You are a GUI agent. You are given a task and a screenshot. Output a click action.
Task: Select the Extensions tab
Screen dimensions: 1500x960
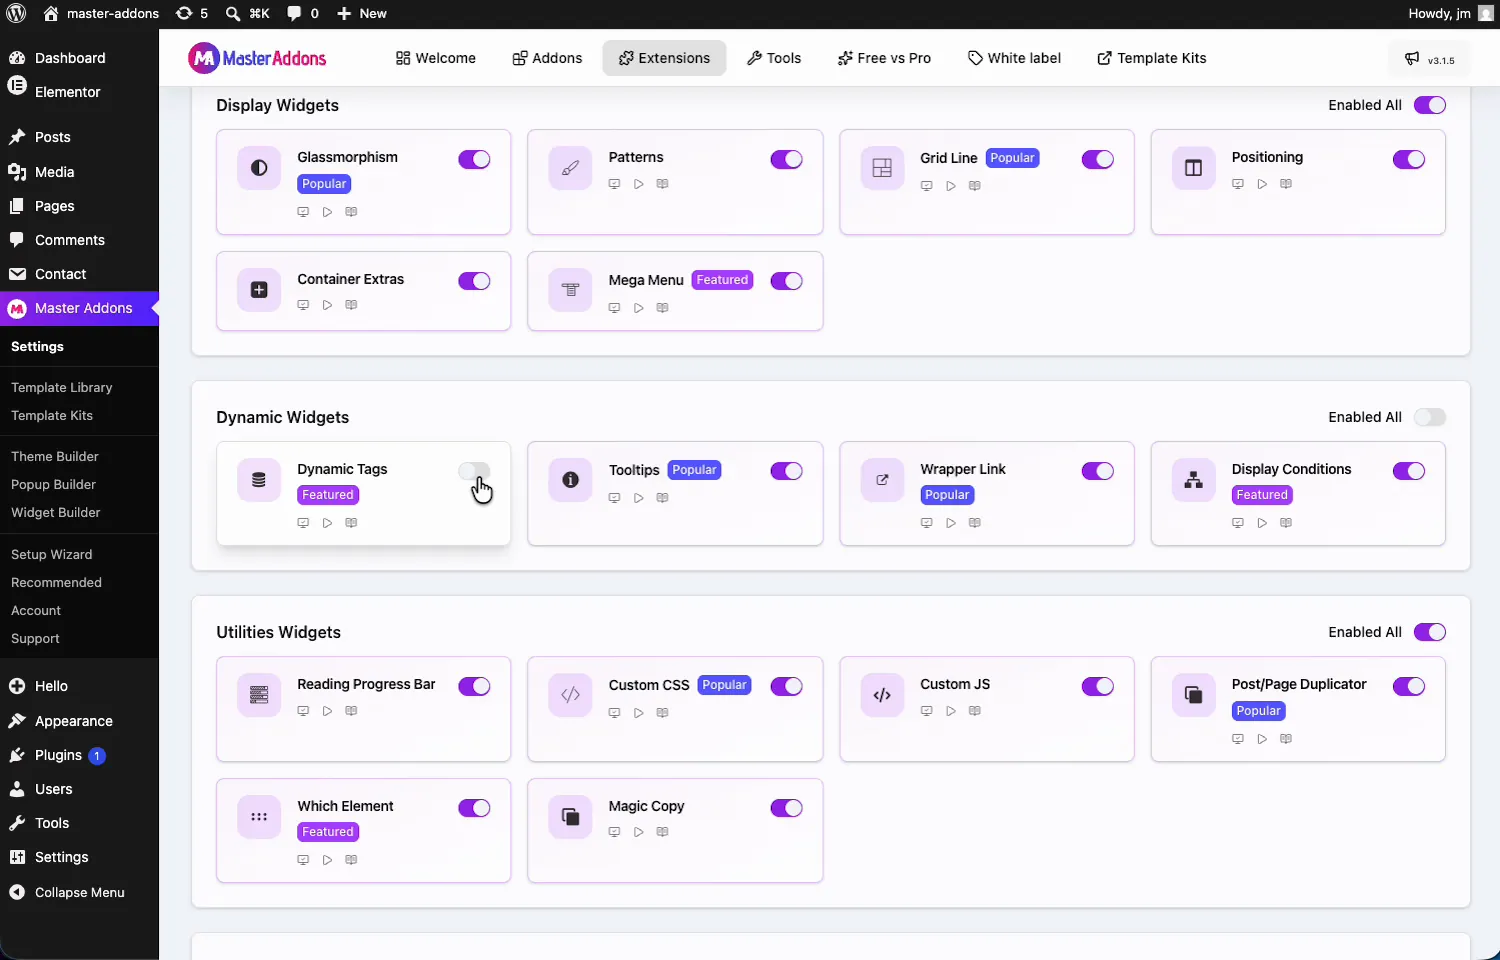coord(664,58)
